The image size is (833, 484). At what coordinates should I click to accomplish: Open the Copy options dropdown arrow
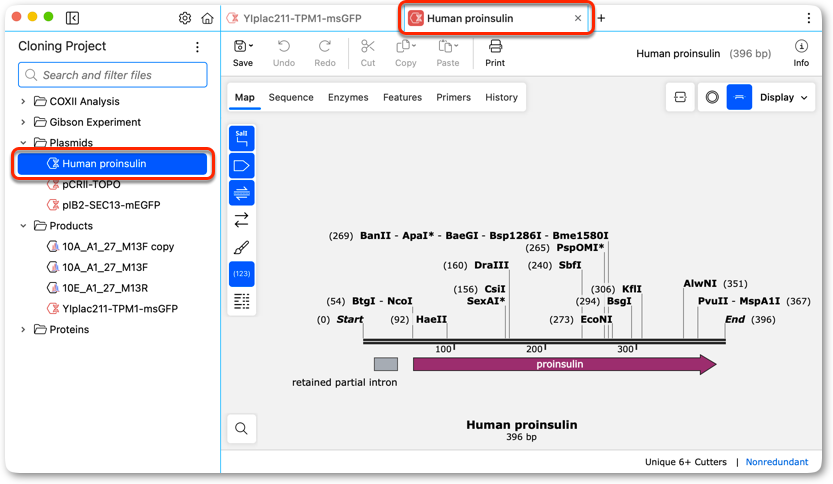414,46
